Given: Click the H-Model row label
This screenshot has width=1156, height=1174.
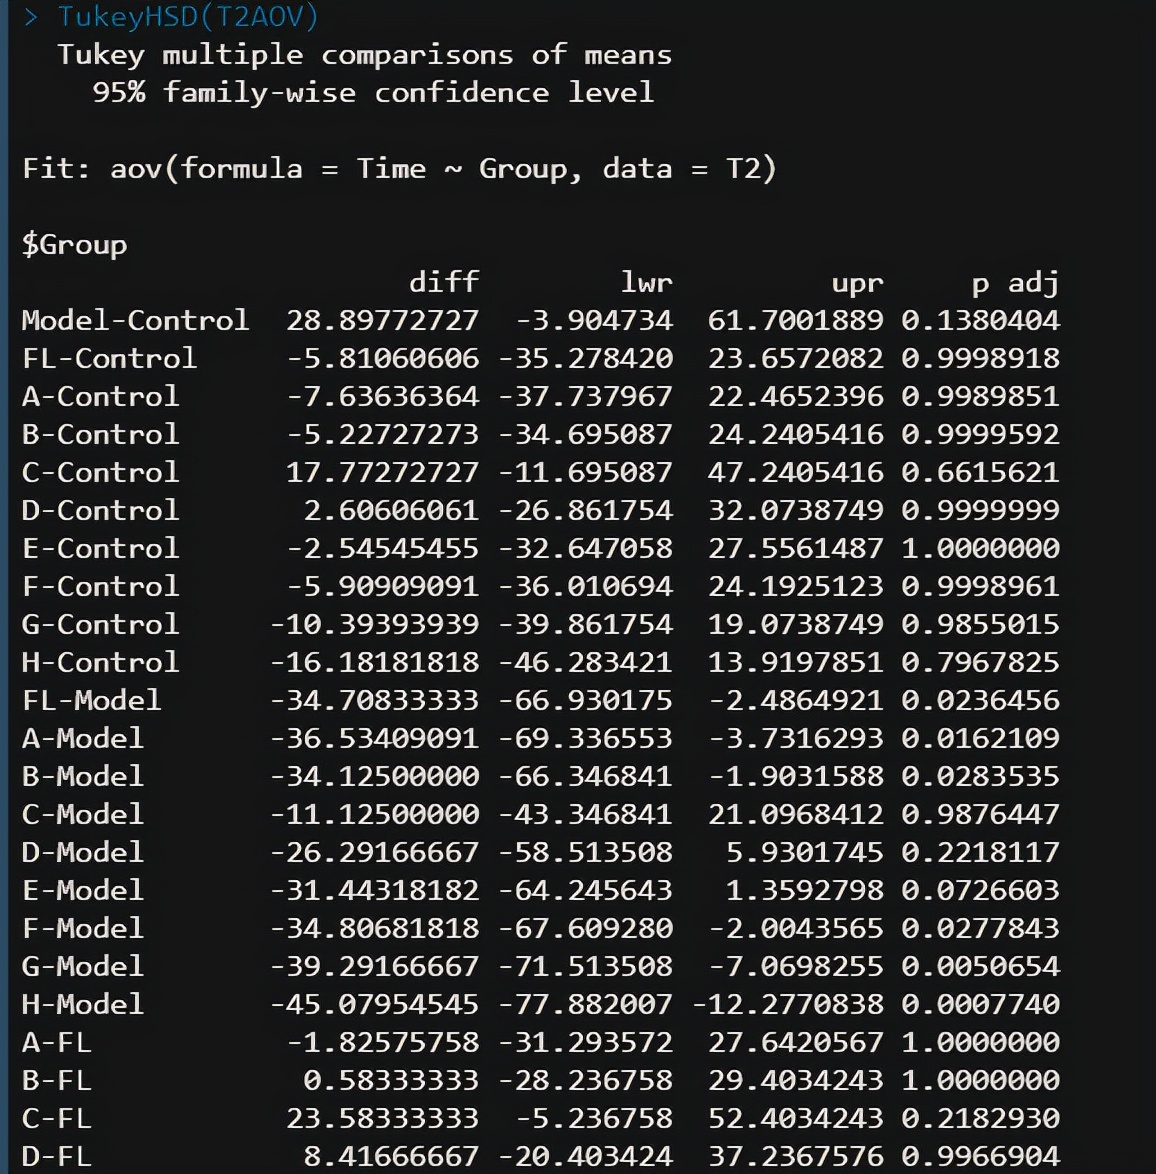Looking at the screenshot, I should (x=83, y=1004).
